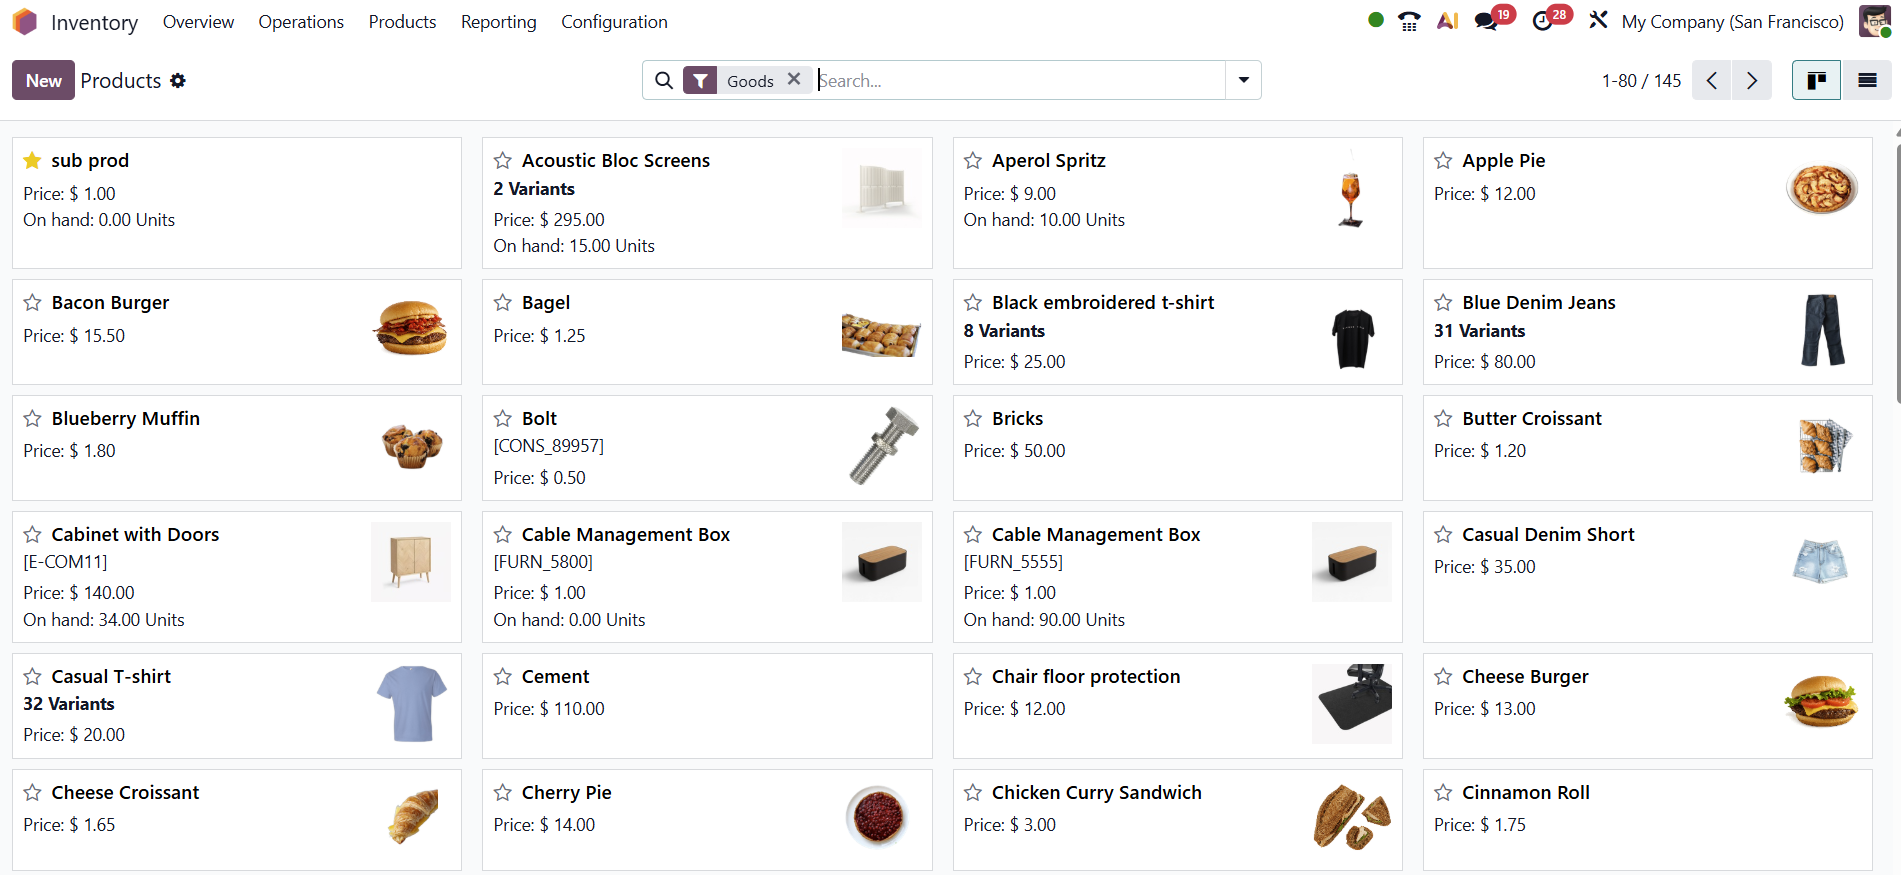Viewport: 1901px width, 875px height.
Task: Favorite the Bacon Burger product
Action: (31, 302)
